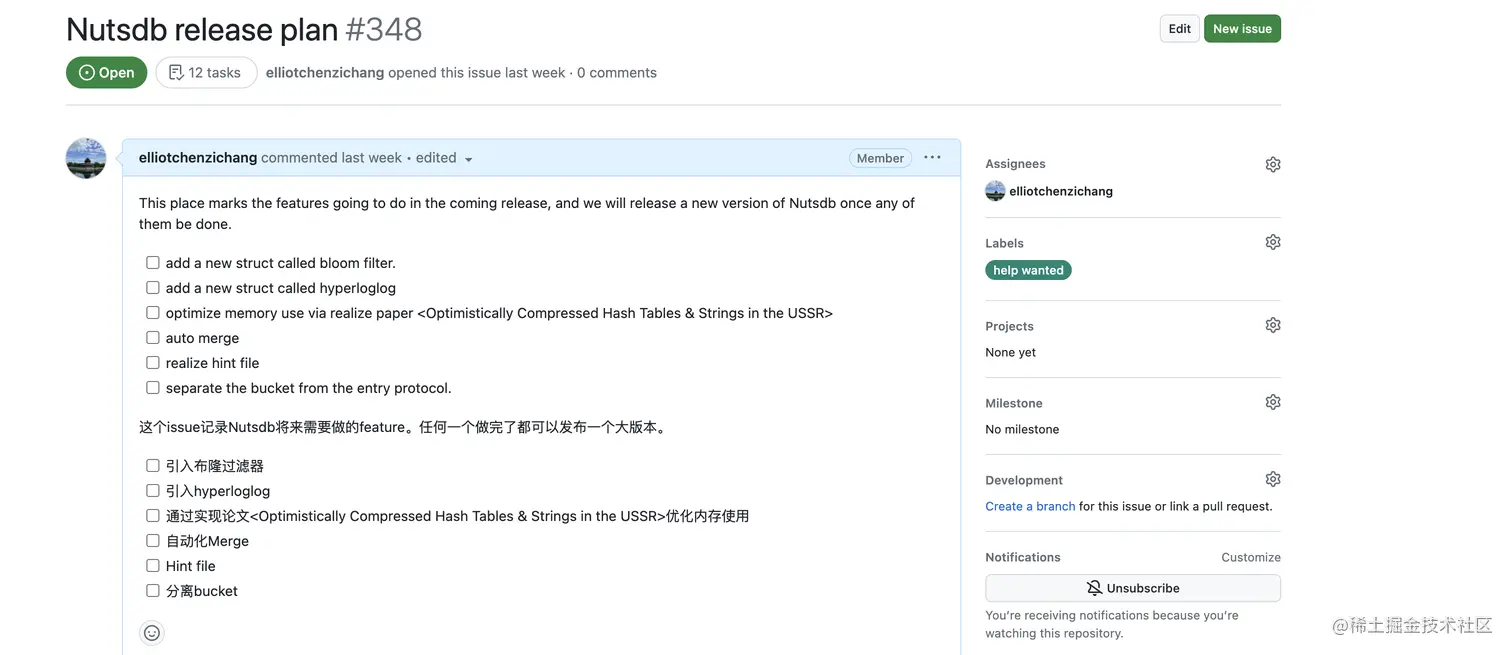Click the Milestone sidebar heading
Screen dimensions: 1512x655
coord(1014,403)
